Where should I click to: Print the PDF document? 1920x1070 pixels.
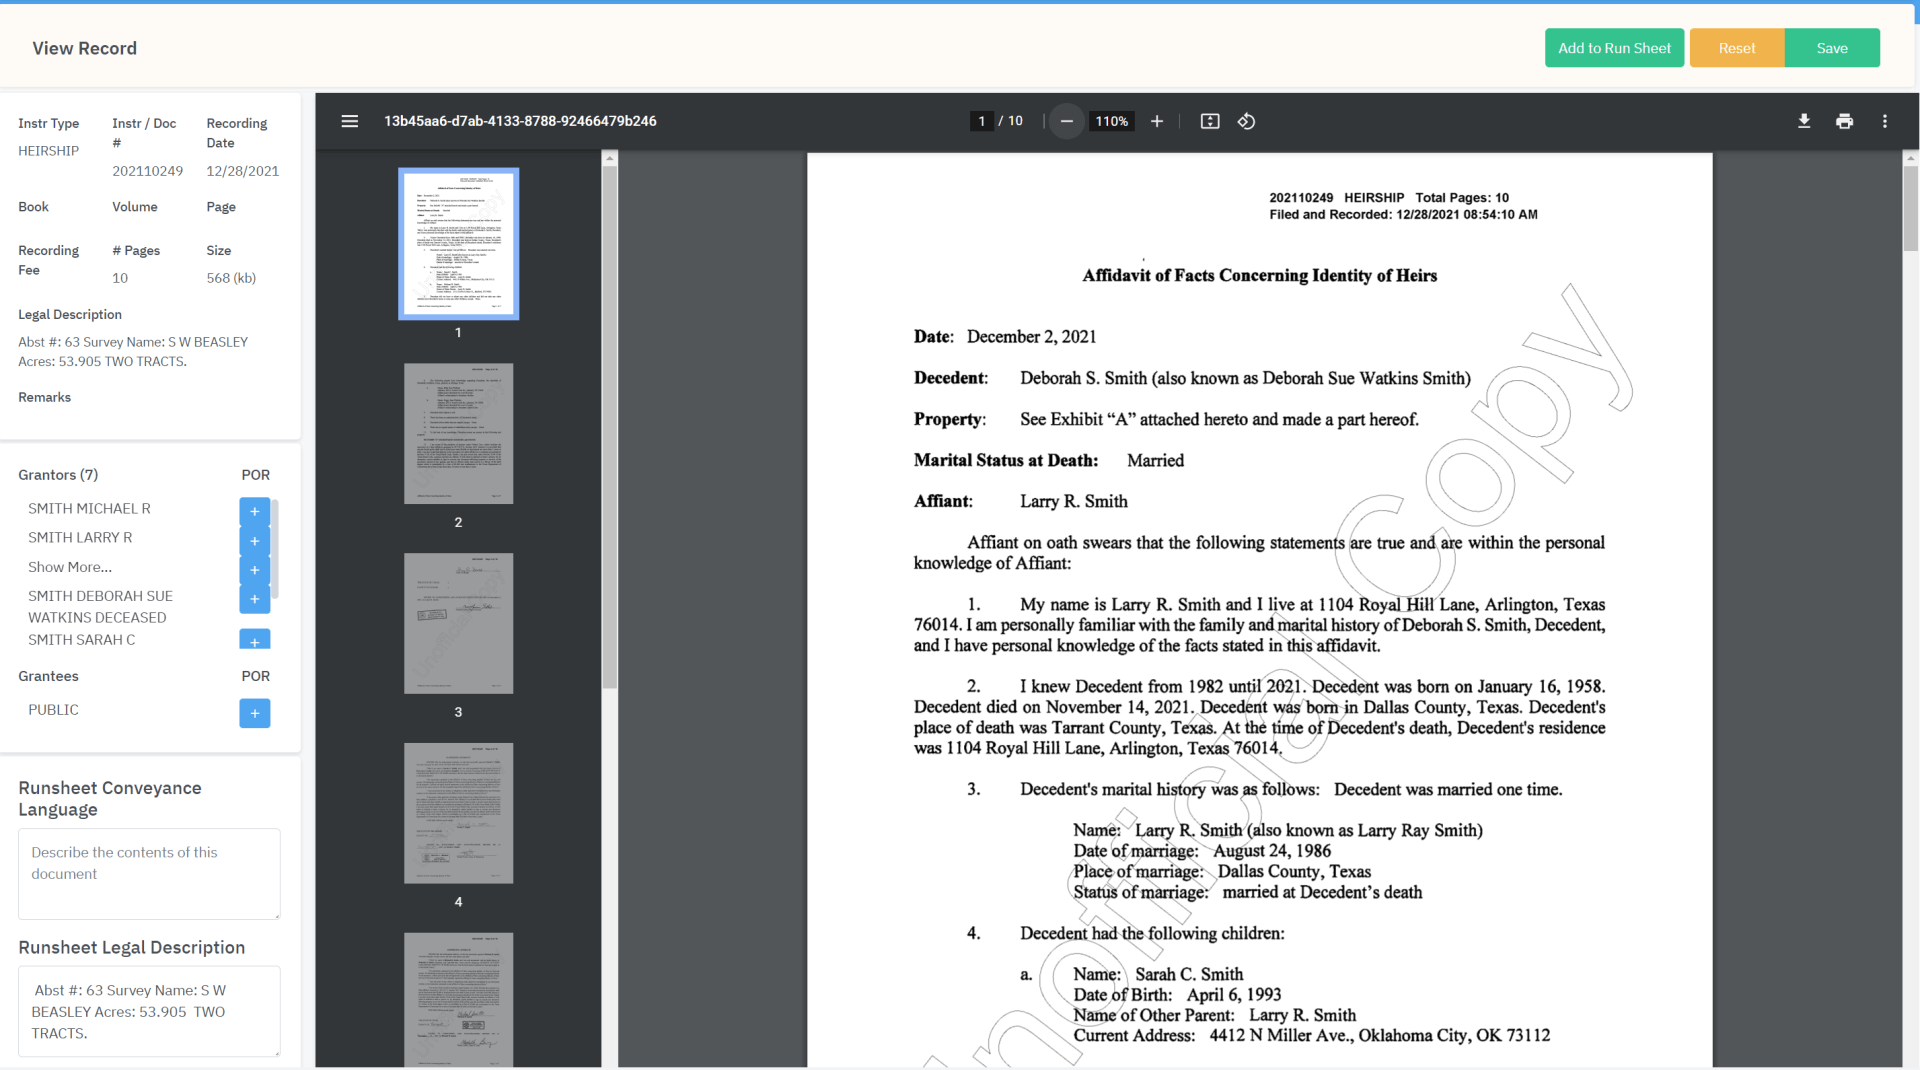[x=1844, y=121]
